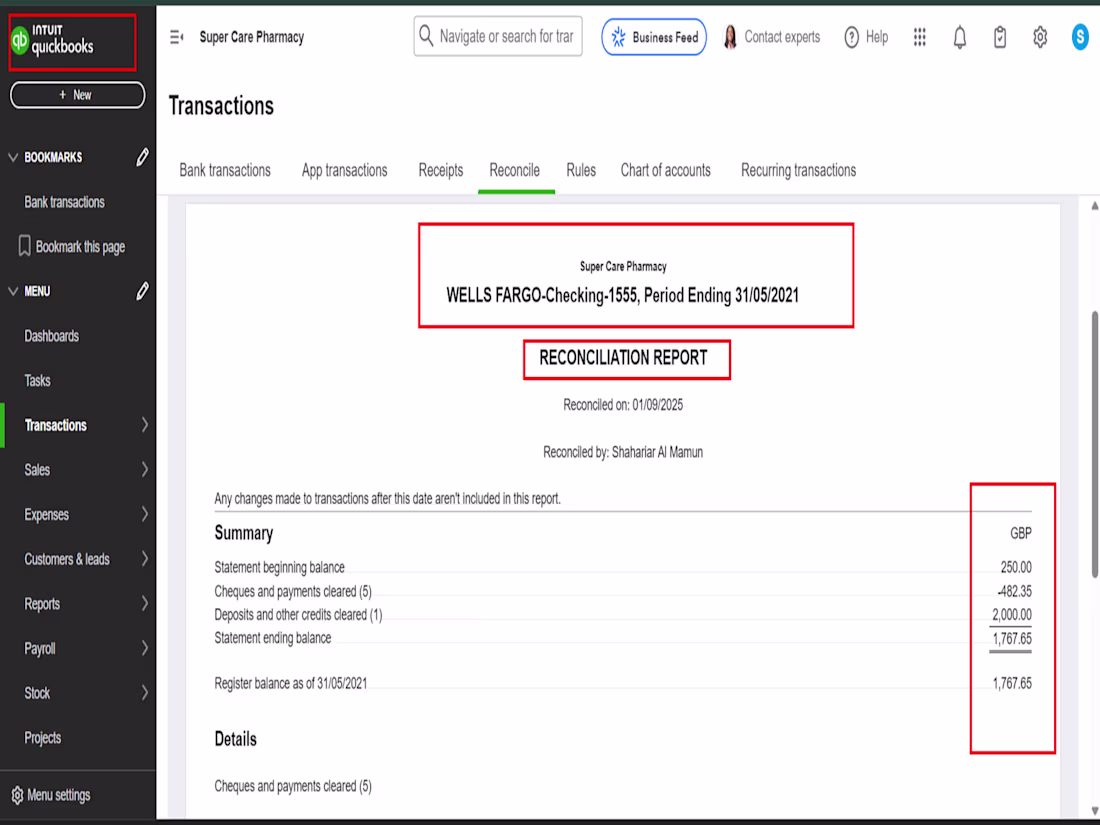Open the Business Feed button
The width and height of the screenshot is (1100, 825).
(x=654, y=37)
